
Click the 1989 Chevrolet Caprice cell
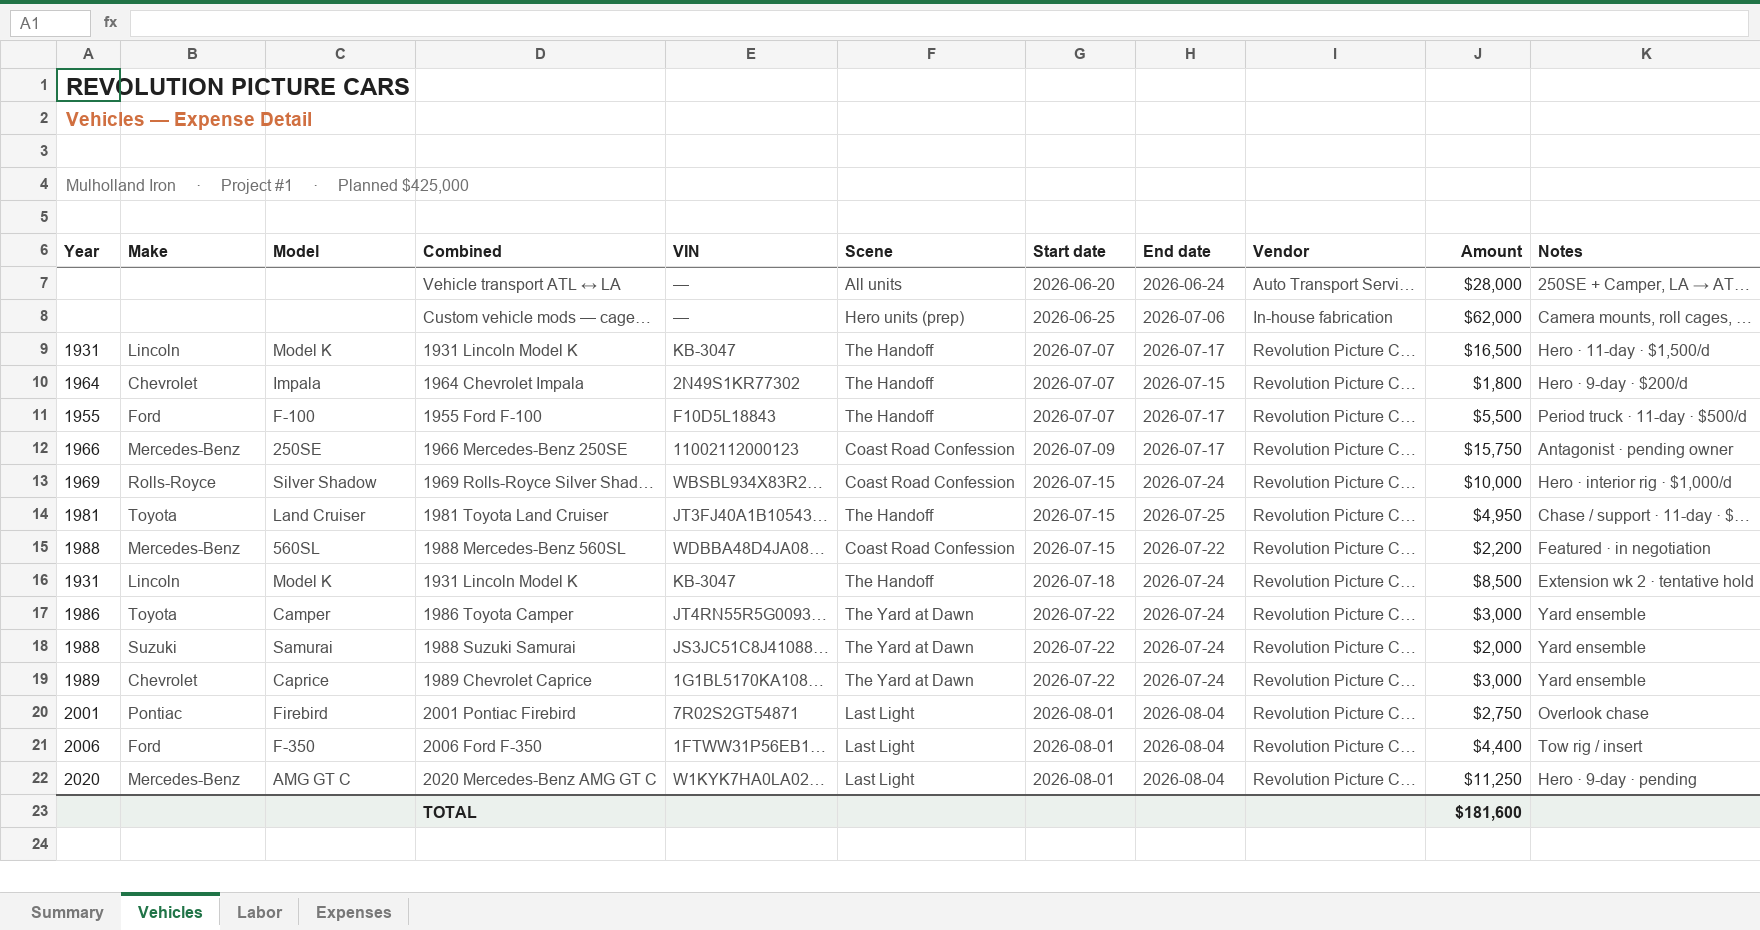pyautogui.click(x=540, y=680)
